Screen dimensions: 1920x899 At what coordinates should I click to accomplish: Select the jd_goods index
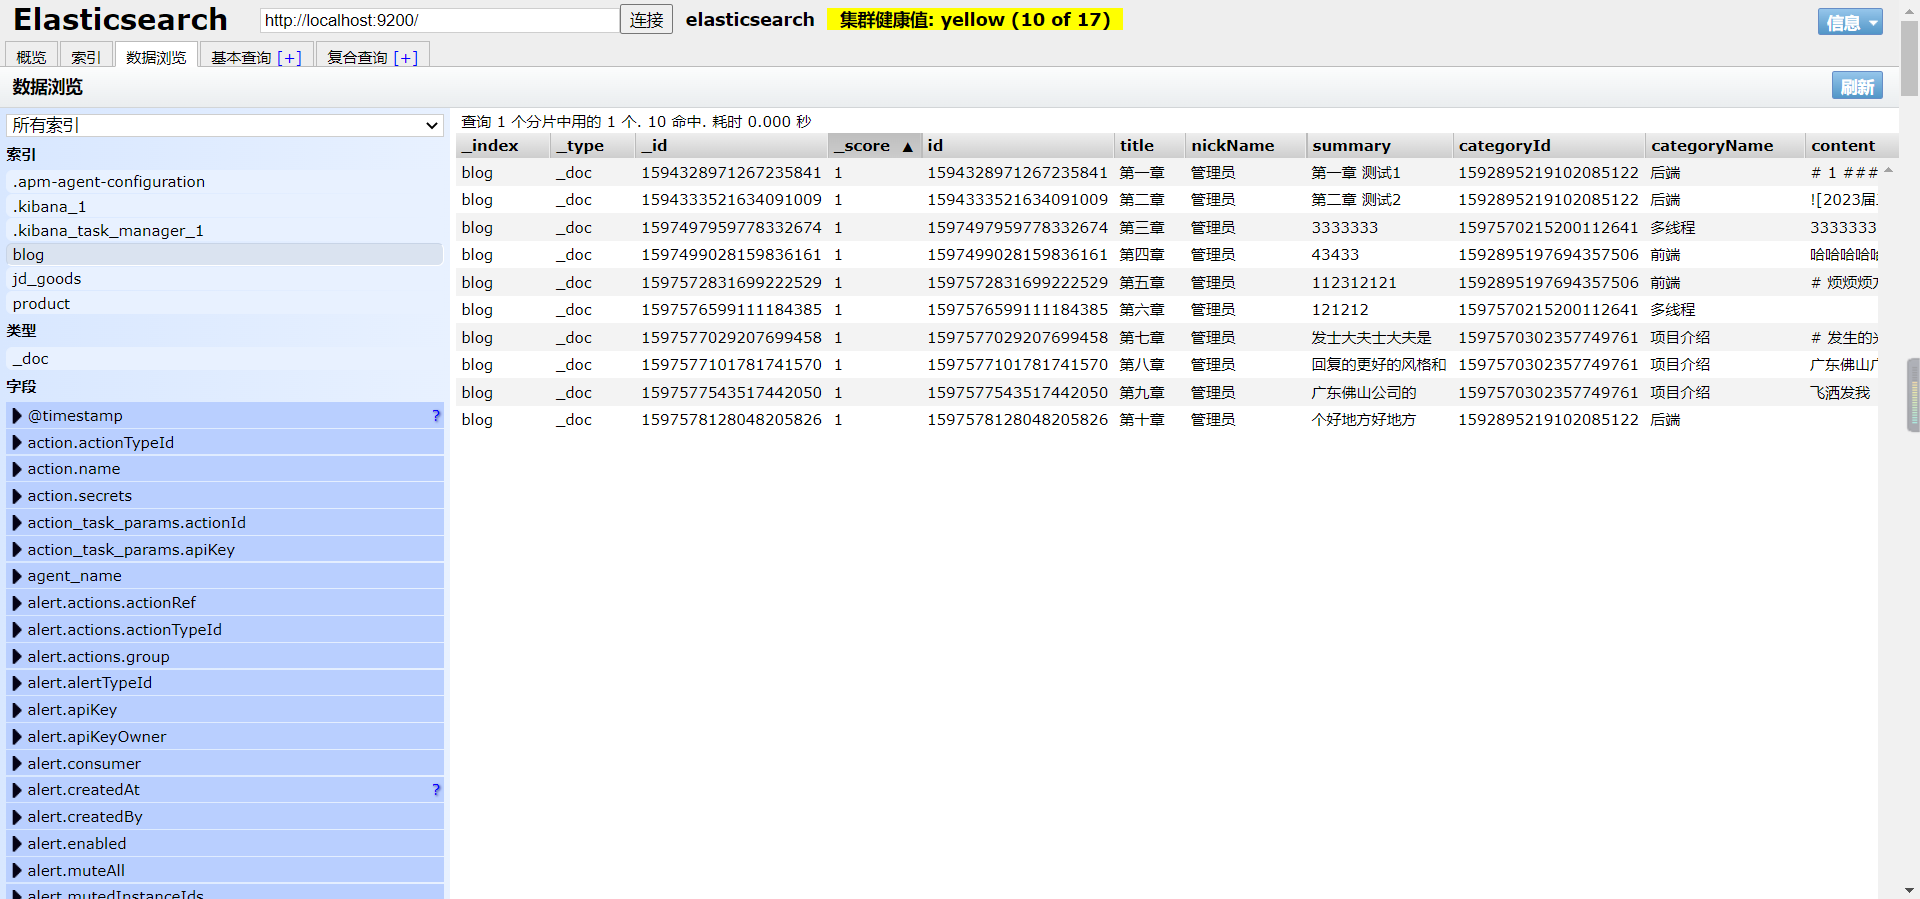point(225,279)
